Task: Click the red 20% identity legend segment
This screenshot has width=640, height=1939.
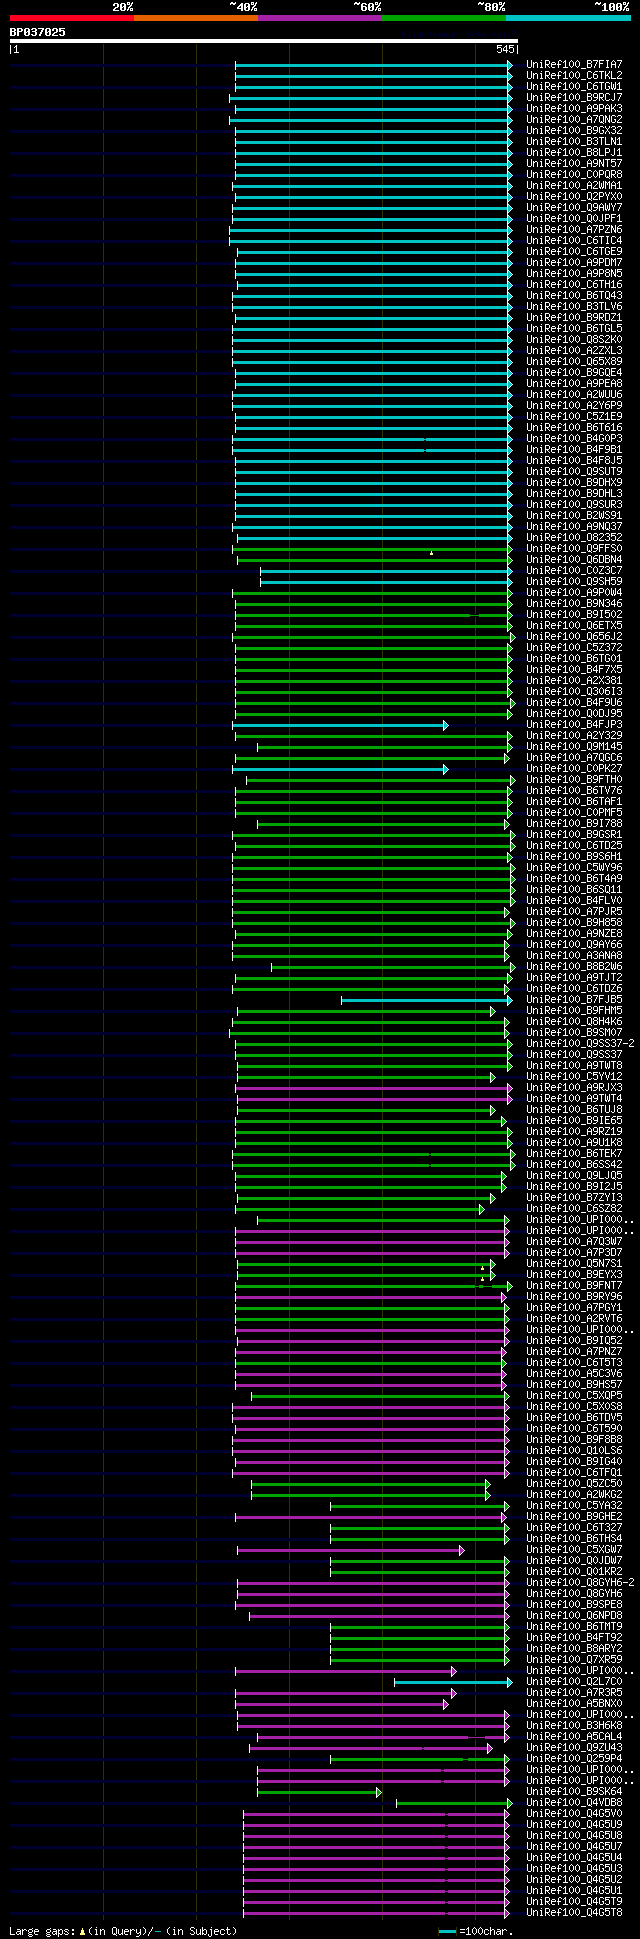Action: (x=71, y=18)
